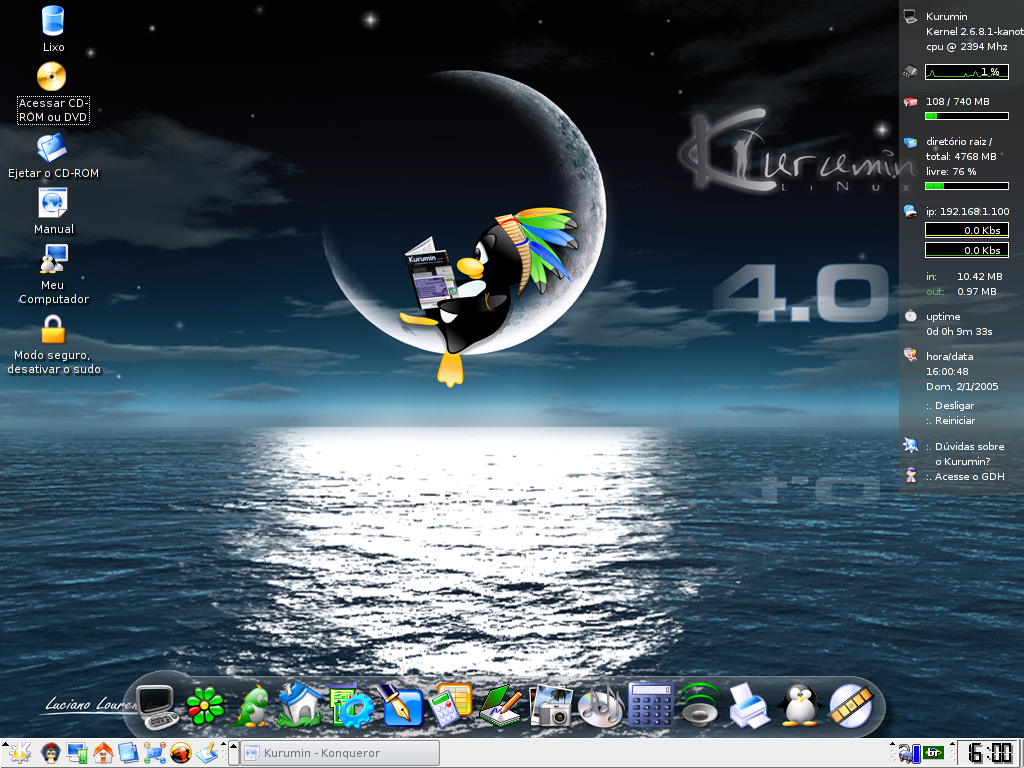The width and height of the screenshot is (1024, 768).
Task: Switch keyboard layout via the br flag
Action: click(x=933, y=752)
